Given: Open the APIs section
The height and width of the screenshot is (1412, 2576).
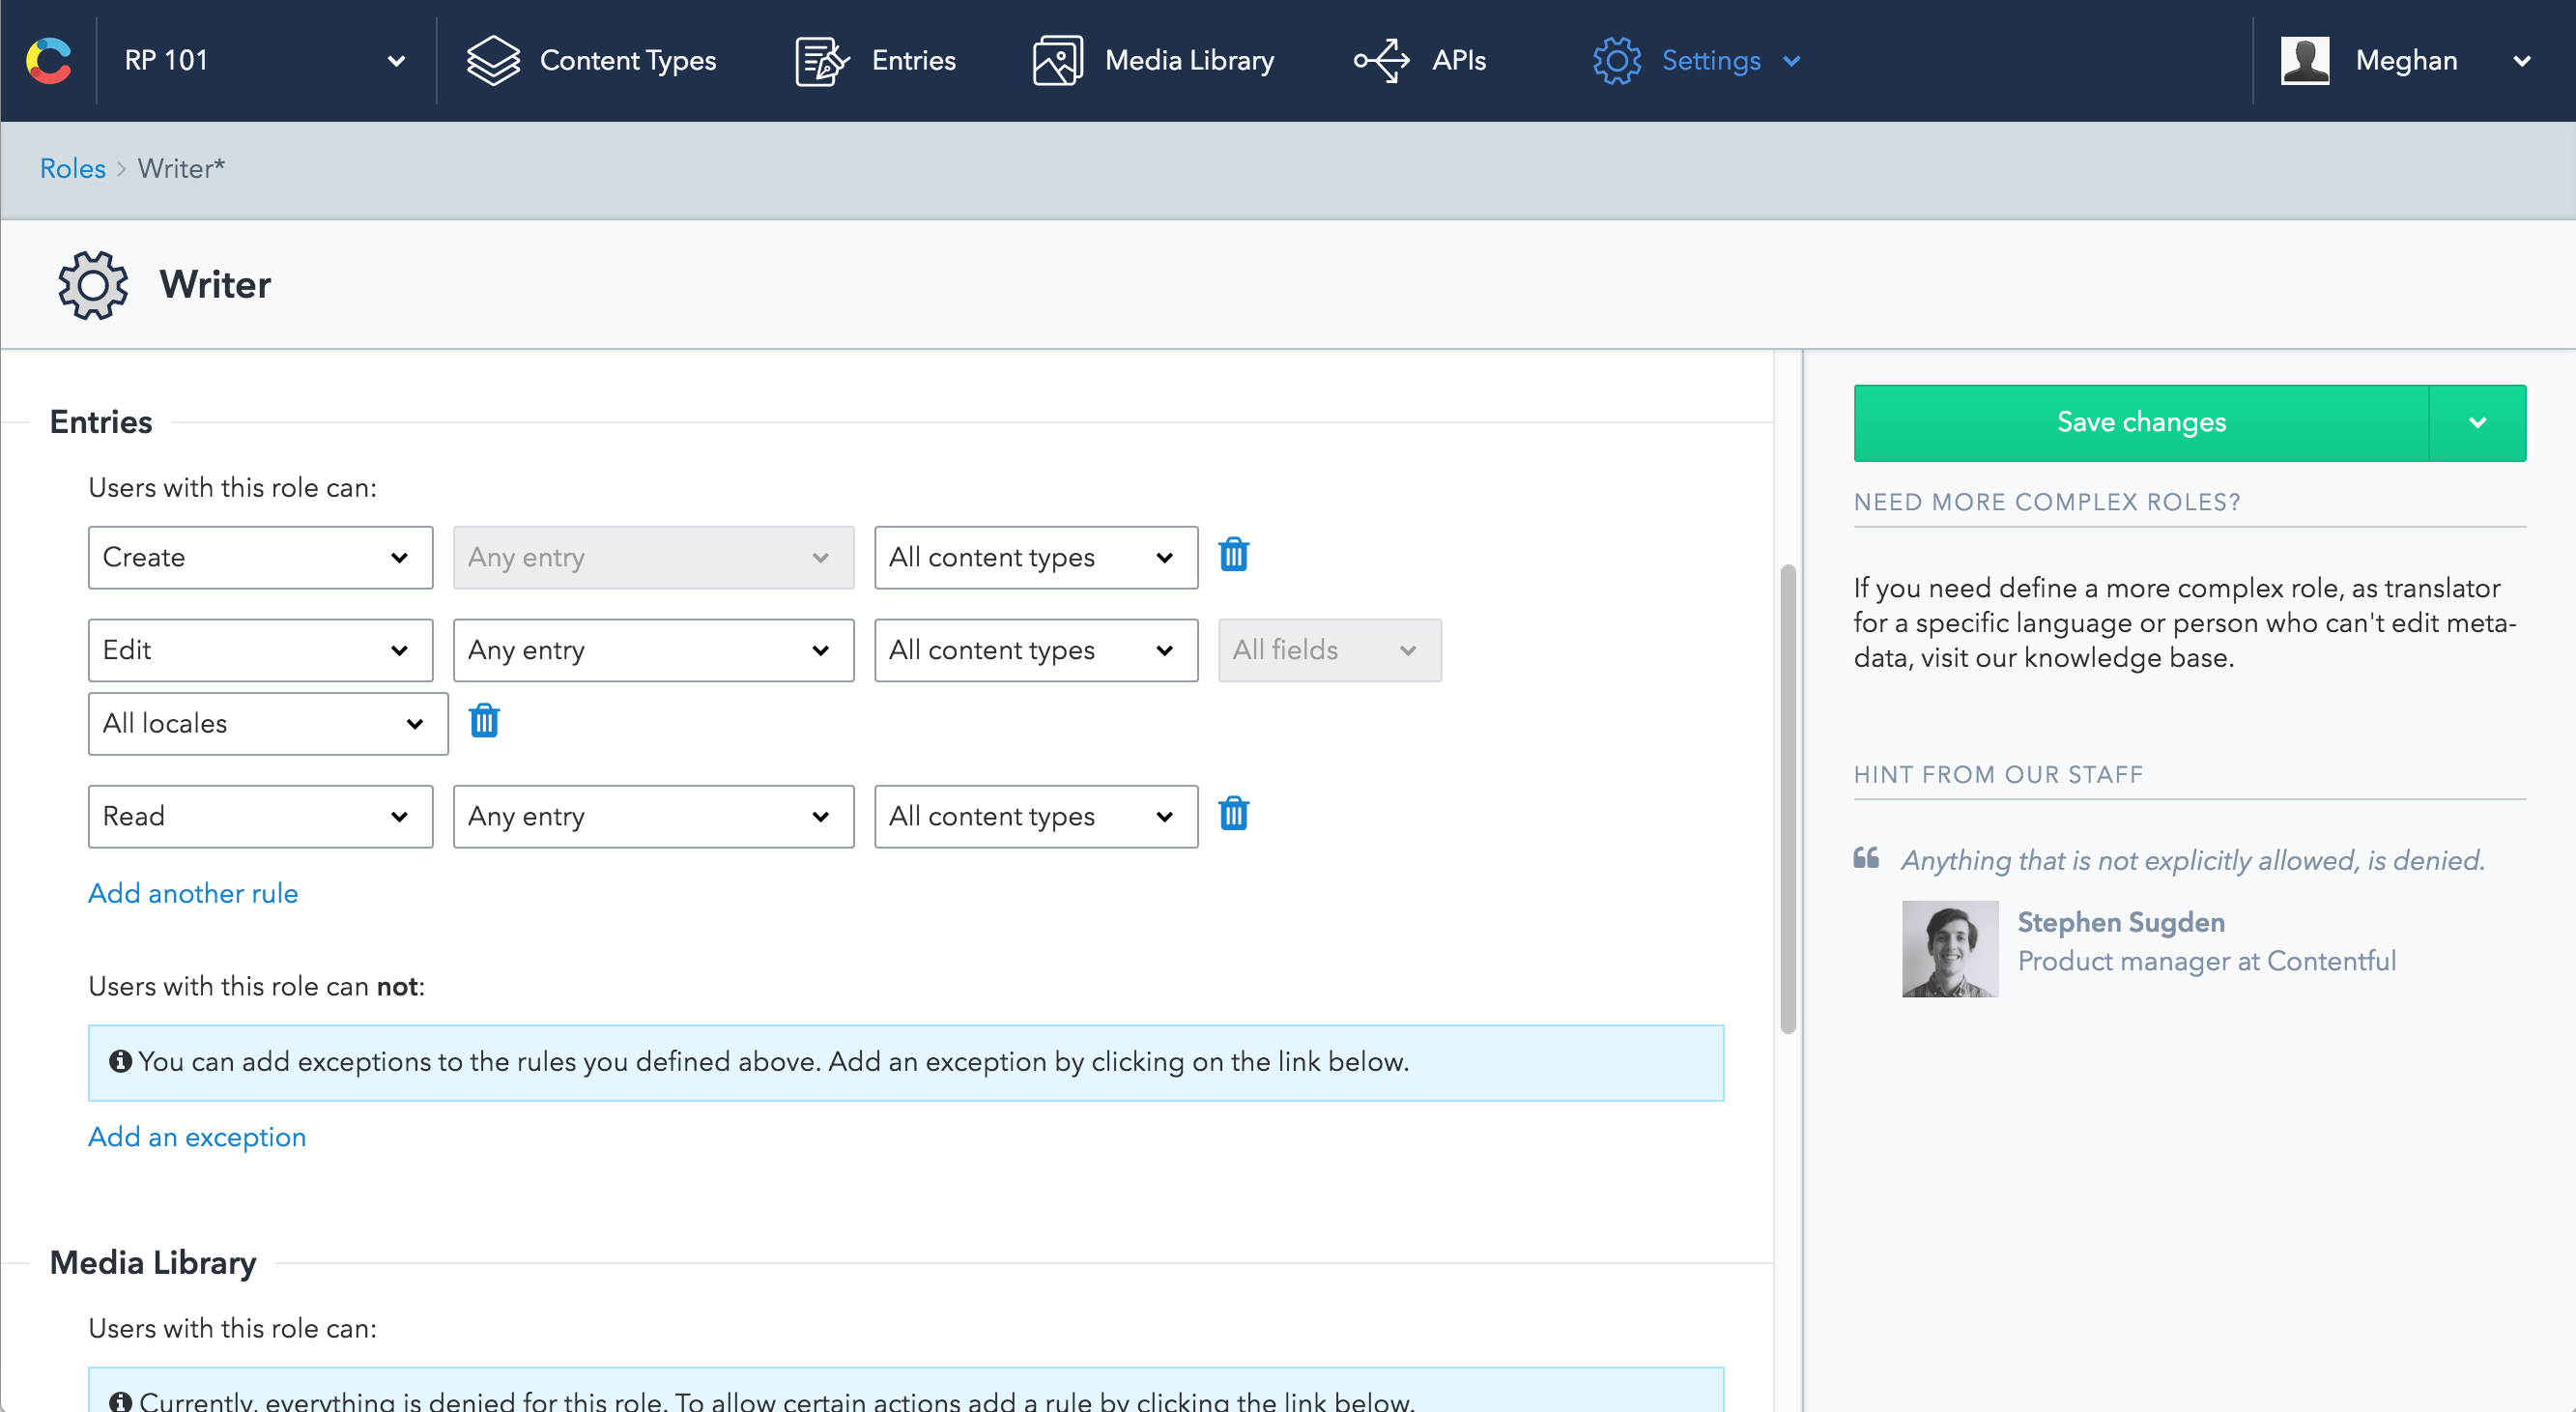Looking at the screenshot, I should (1420, 60).
